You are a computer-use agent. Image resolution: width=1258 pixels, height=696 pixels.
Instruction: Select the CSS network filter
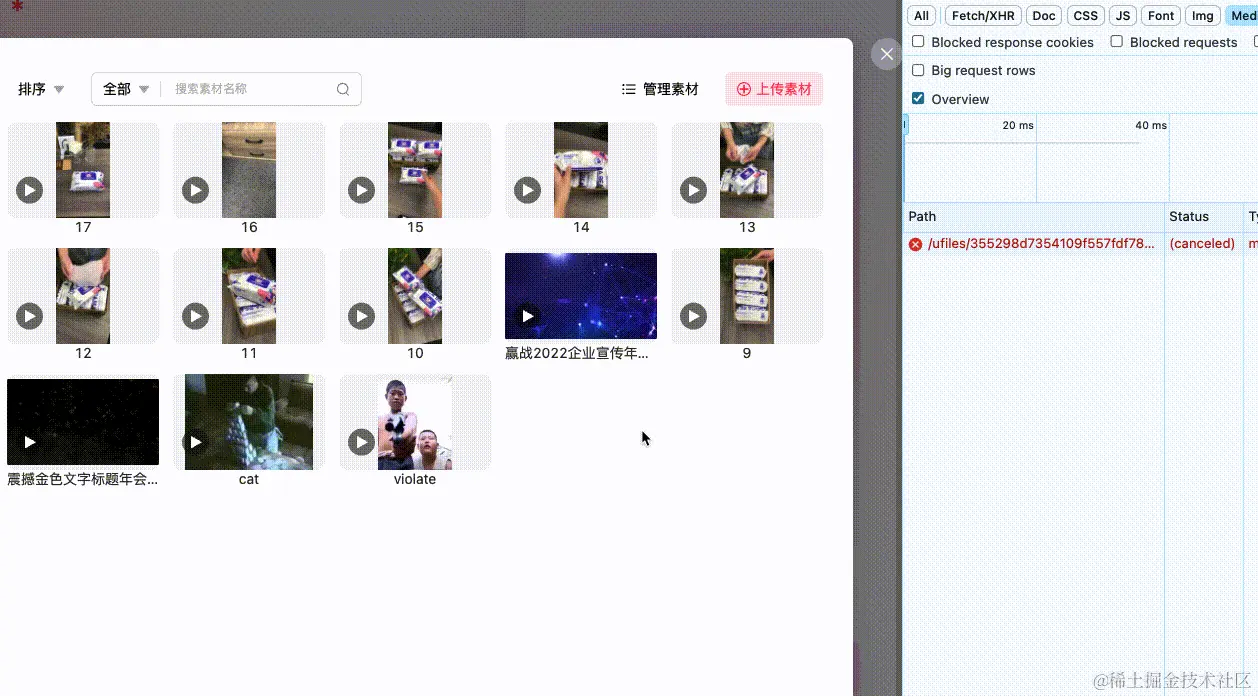tap(1086, 15)
